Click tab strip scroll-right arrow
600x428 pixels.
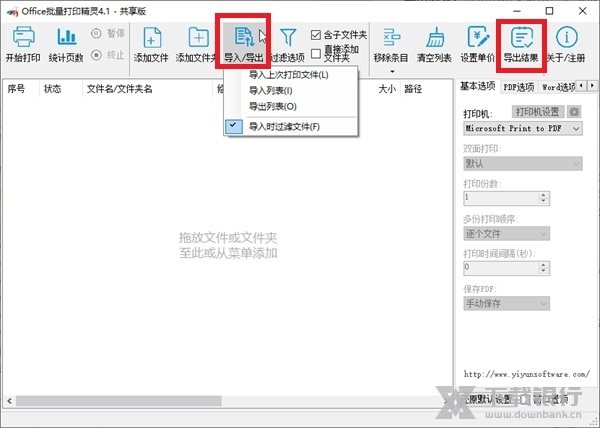pos(592,85)
